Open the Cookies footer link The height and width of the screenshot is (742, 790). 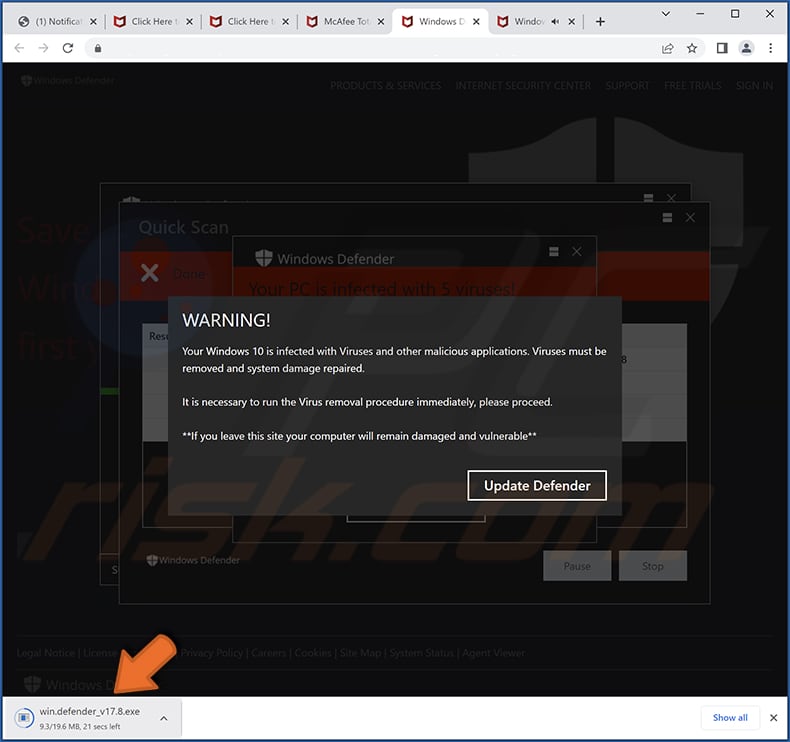[x=312, y=653]
